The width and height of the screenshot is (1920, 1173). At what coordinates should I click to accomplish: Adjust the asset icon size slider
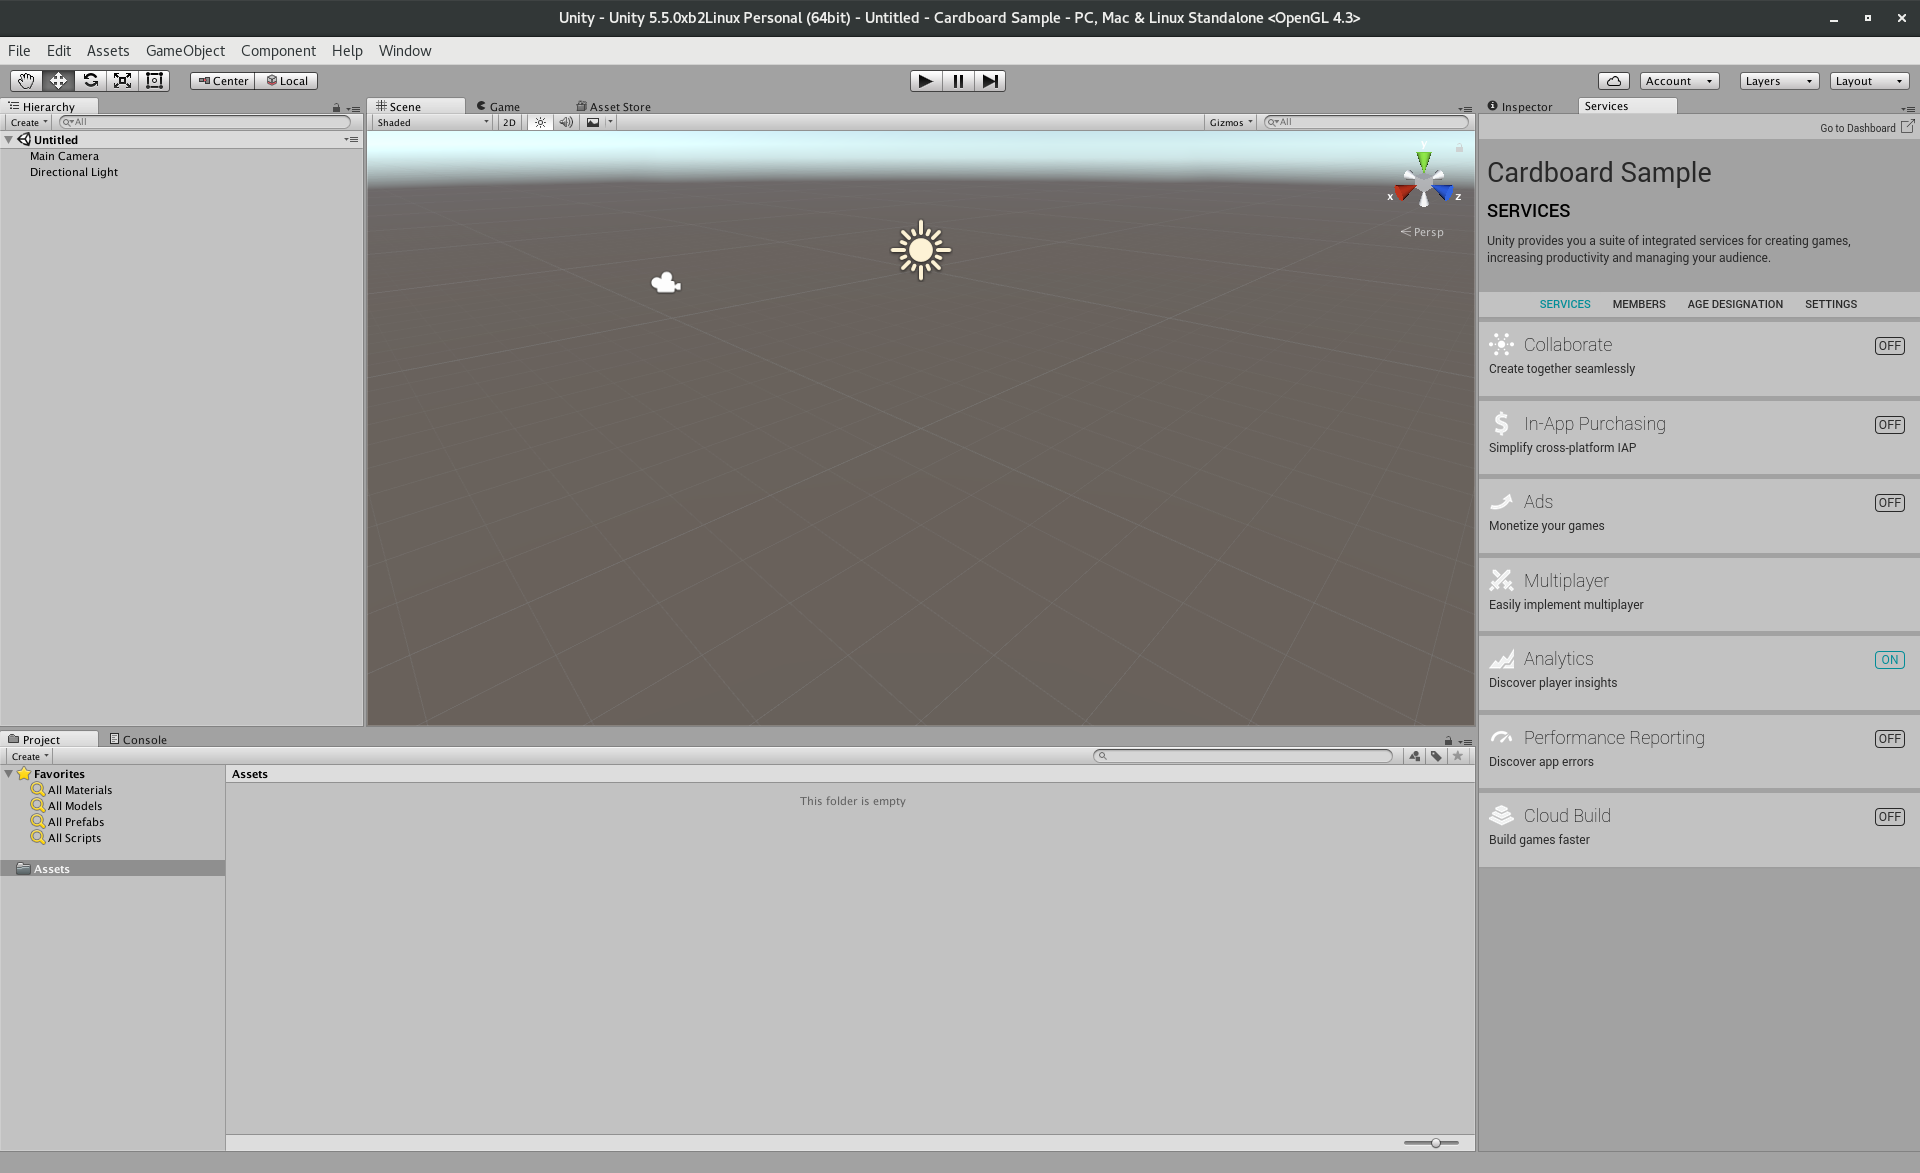[1435, 1142]
